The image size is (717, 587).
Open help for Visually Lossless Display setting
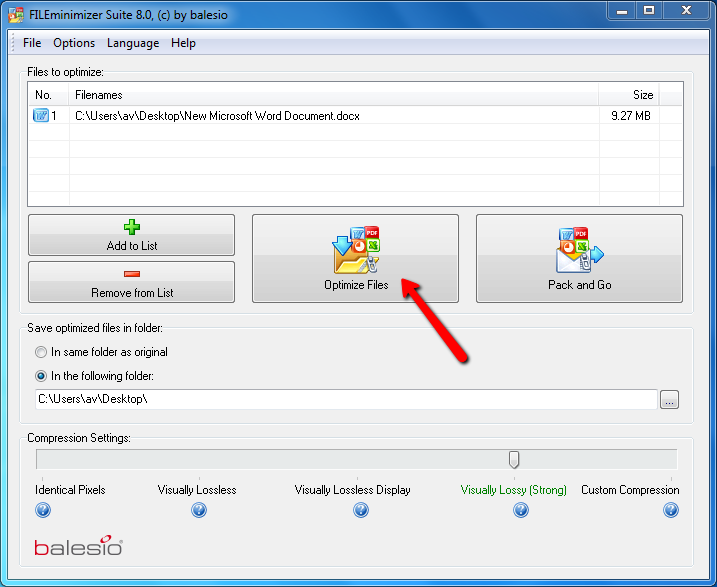coord(361,510)
